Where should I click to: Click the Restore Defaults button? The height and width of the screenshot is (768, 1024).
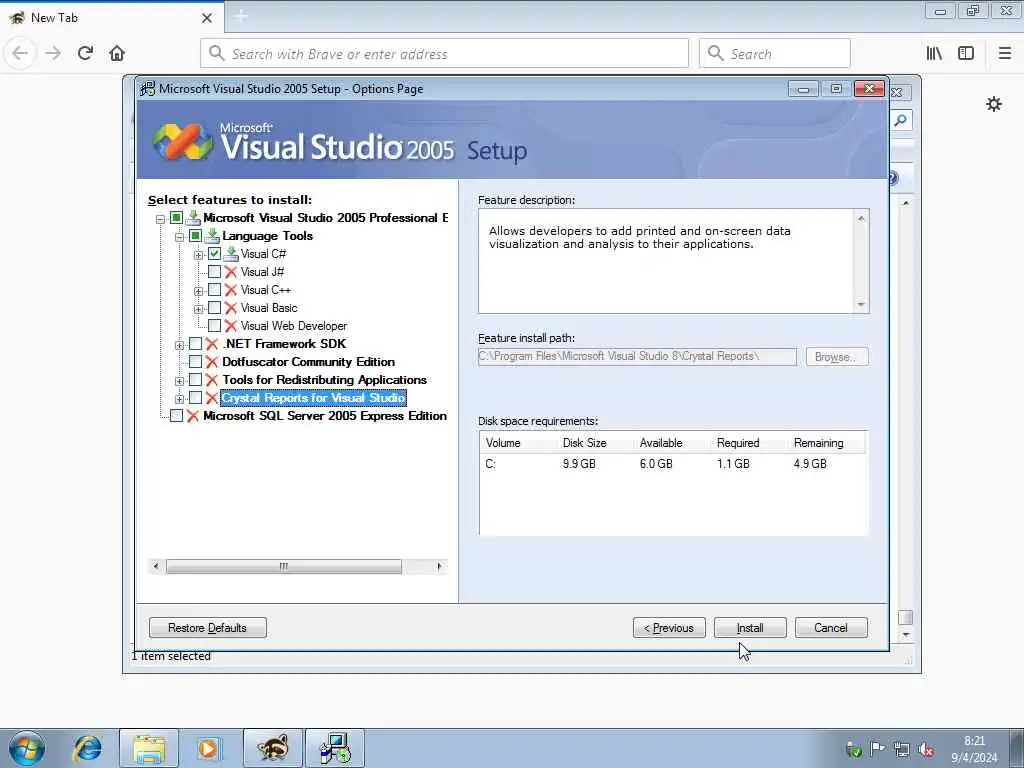pos(208,628)
